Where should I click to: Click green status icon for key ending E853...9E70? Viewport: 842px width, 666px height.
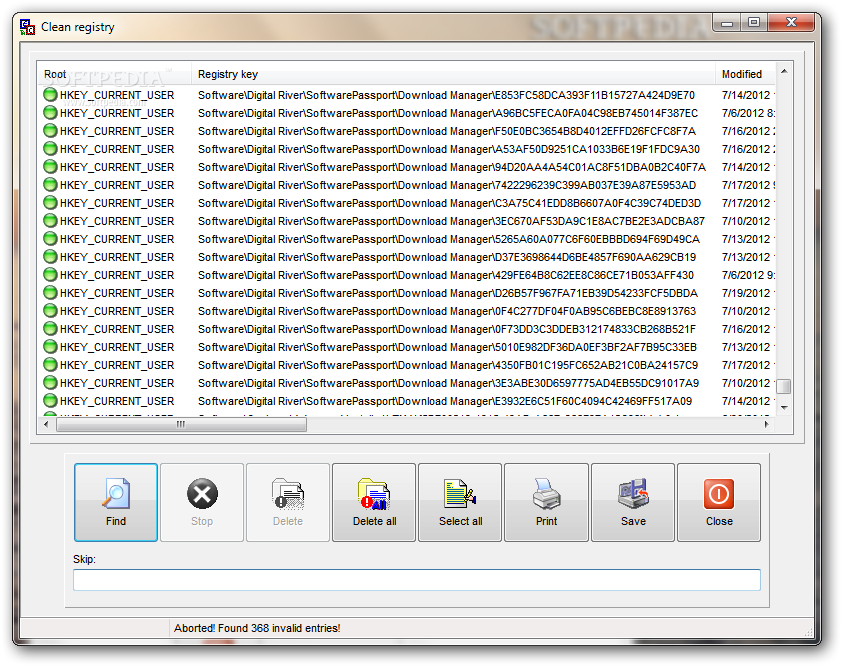click(x=50, y=95)
